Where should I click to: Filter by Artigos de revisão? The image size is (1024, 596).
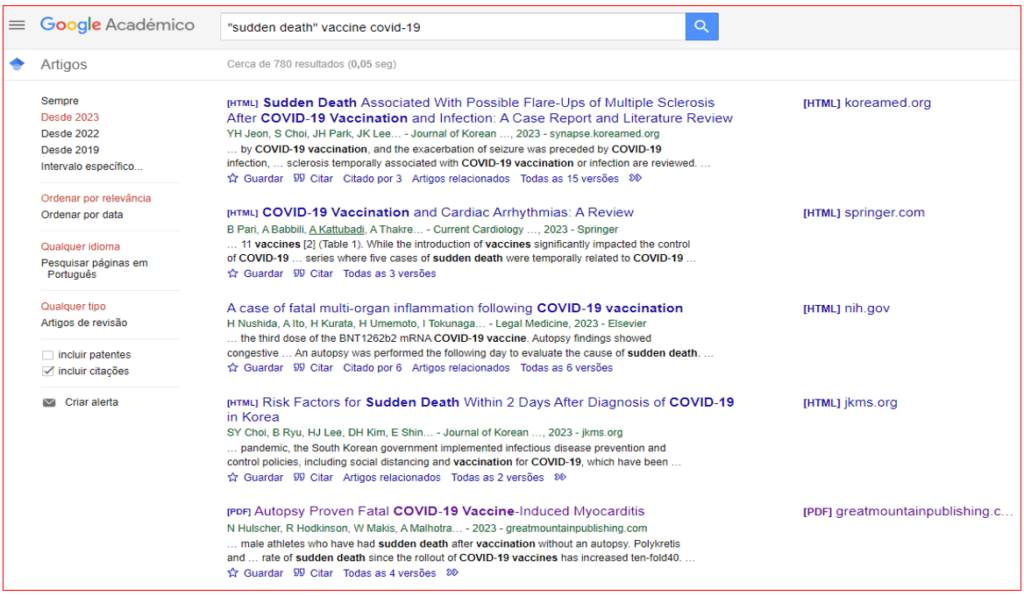point(84,323)
